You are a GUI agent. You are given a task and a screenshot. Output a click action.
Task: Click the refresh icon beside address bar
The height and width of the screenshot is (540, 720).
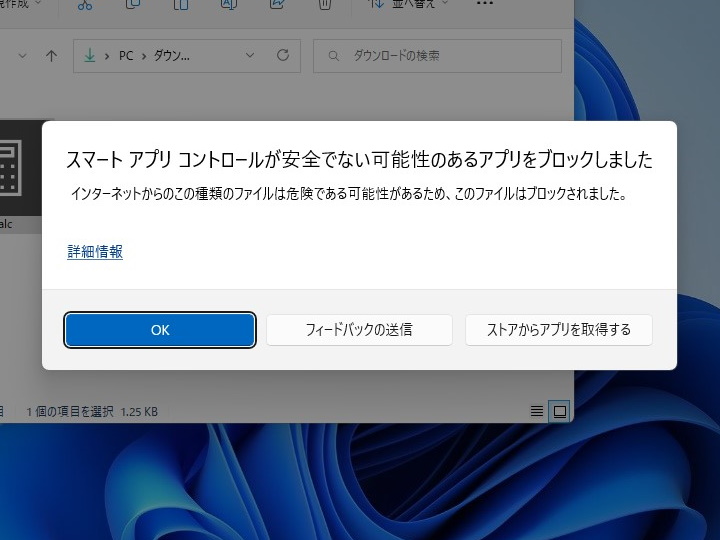point(283,56)
